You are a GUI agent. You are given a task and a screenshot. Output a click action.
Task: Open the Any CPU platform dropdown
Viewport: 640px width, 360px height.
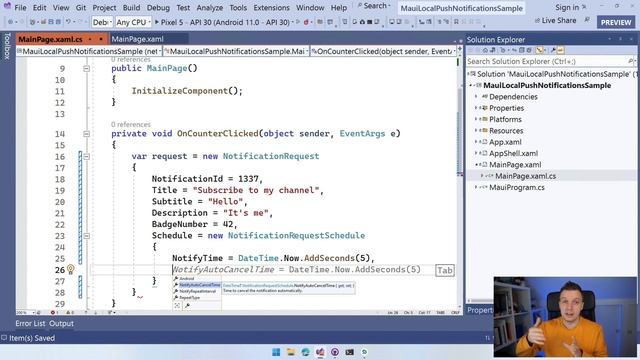click(x=133, y=22)
